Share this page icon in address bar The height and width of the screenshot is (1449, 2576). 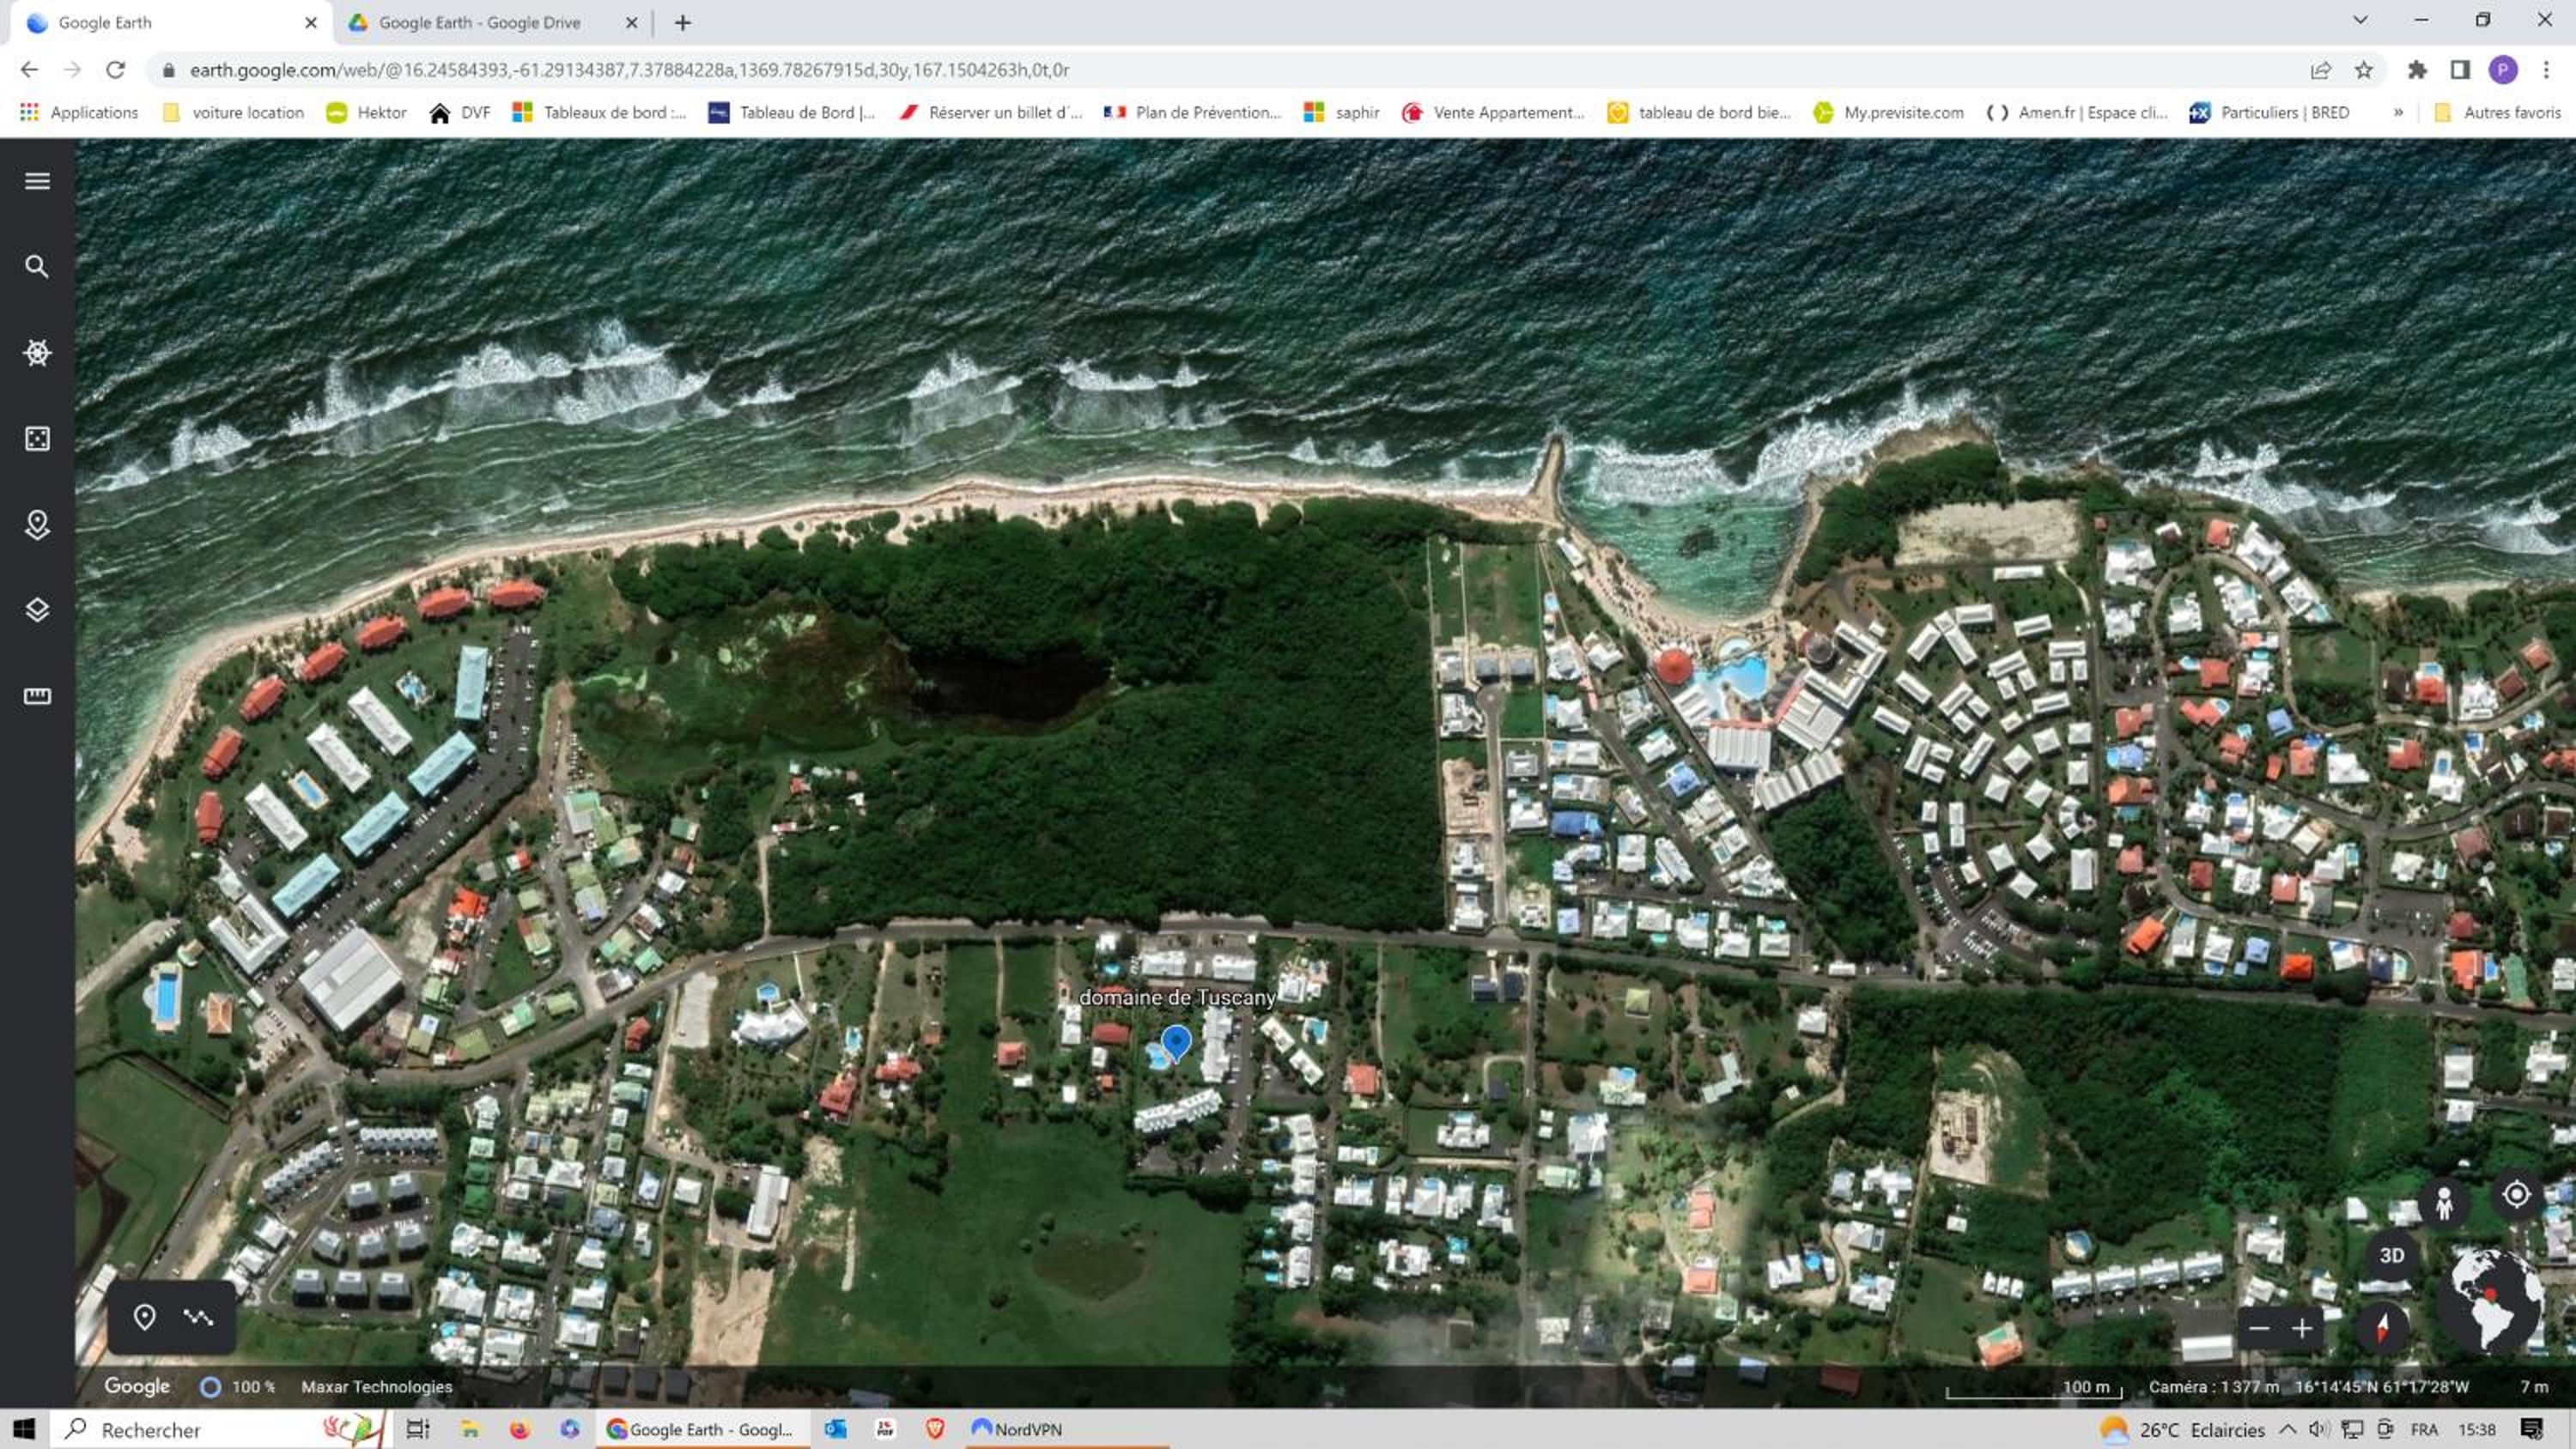(2321, 69)
